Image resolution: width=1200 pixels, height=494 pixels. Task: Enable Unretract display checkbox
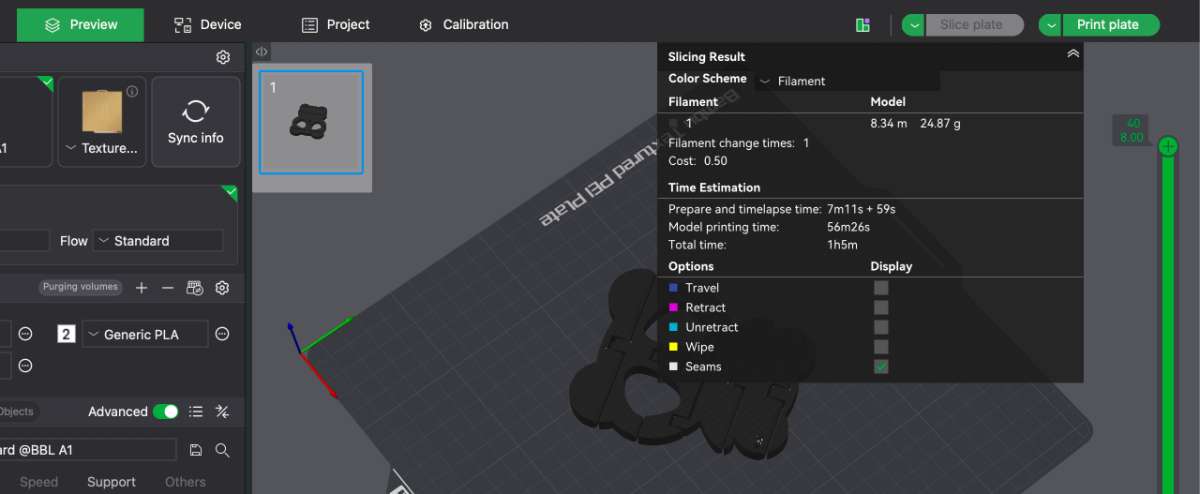coord(881,327)
